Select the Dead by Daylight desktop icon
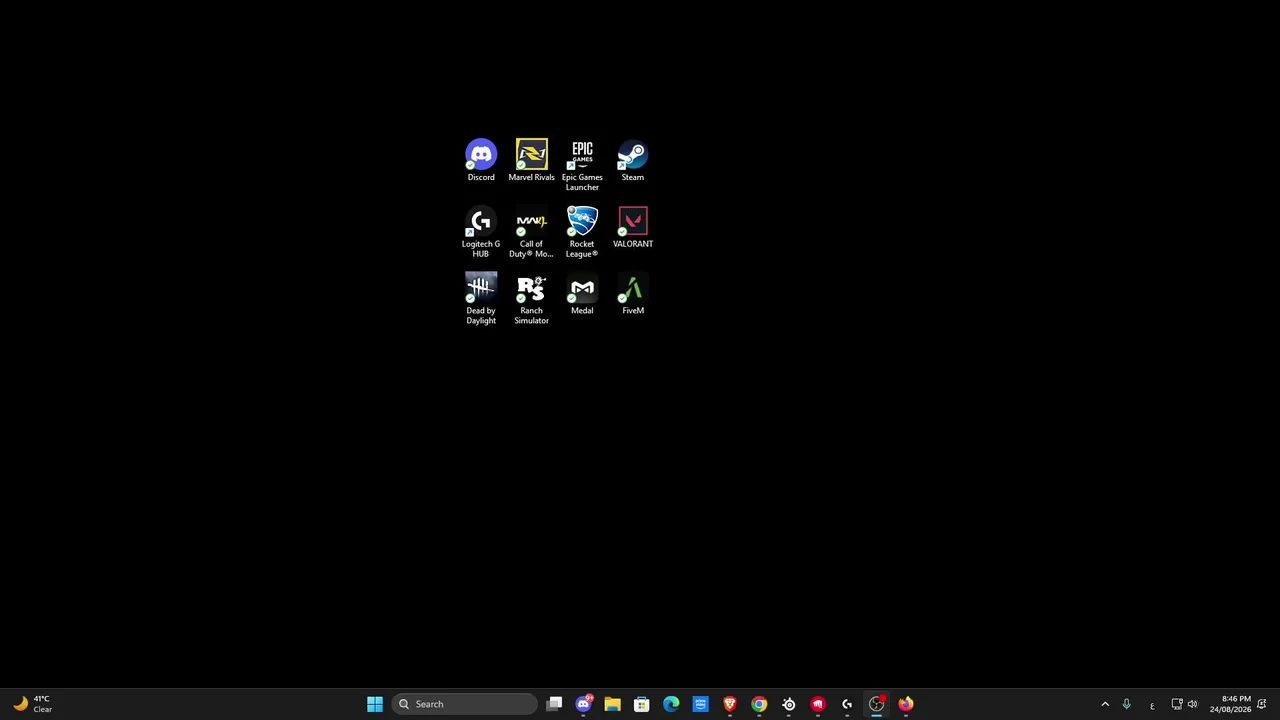1280x720 pixels. tap(481, 299)
